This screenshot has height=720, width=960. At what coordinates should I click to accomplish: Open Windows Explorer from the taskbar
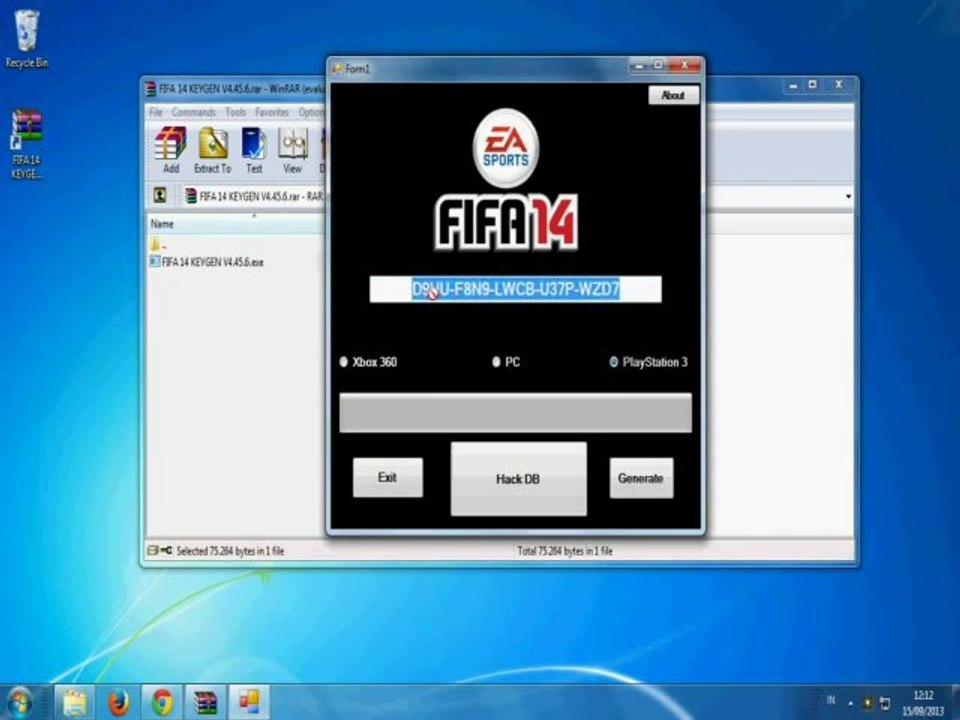(75, 702)
